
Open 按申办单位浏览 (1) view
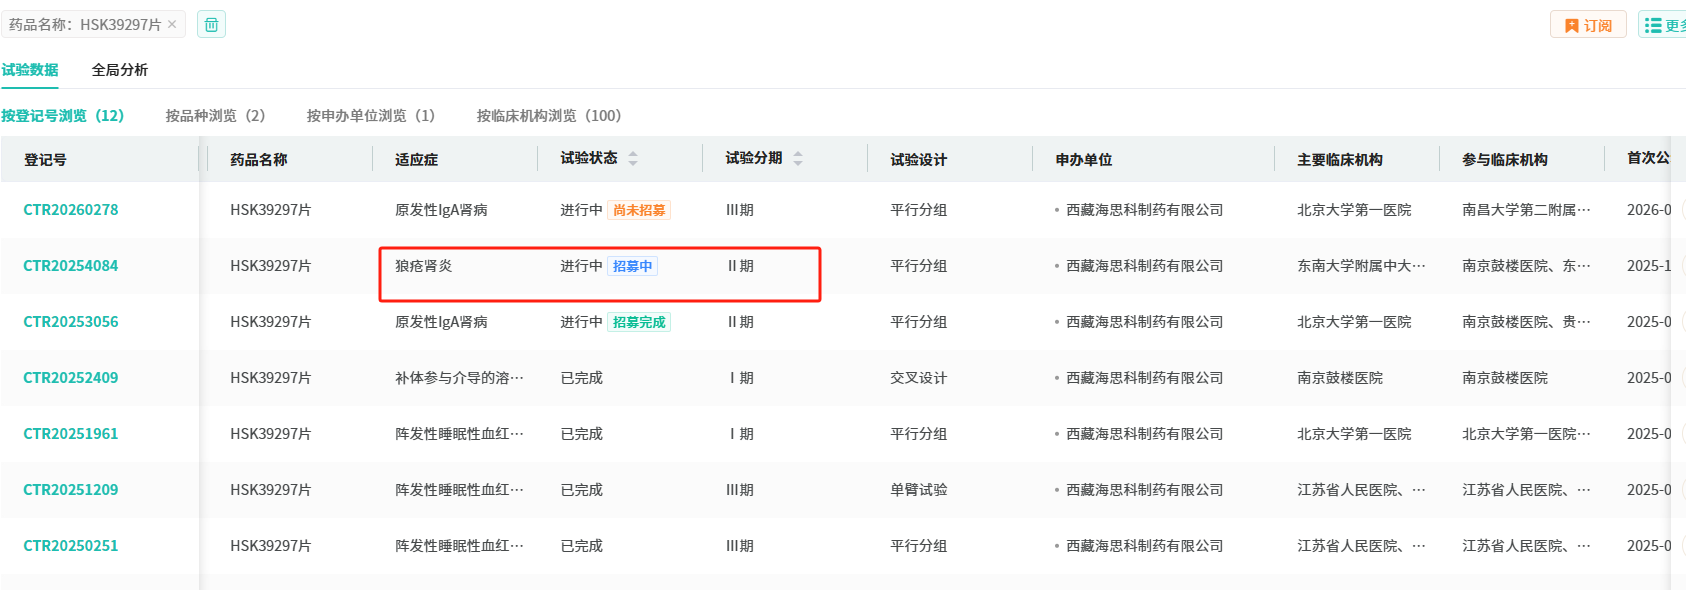point(370,116)
